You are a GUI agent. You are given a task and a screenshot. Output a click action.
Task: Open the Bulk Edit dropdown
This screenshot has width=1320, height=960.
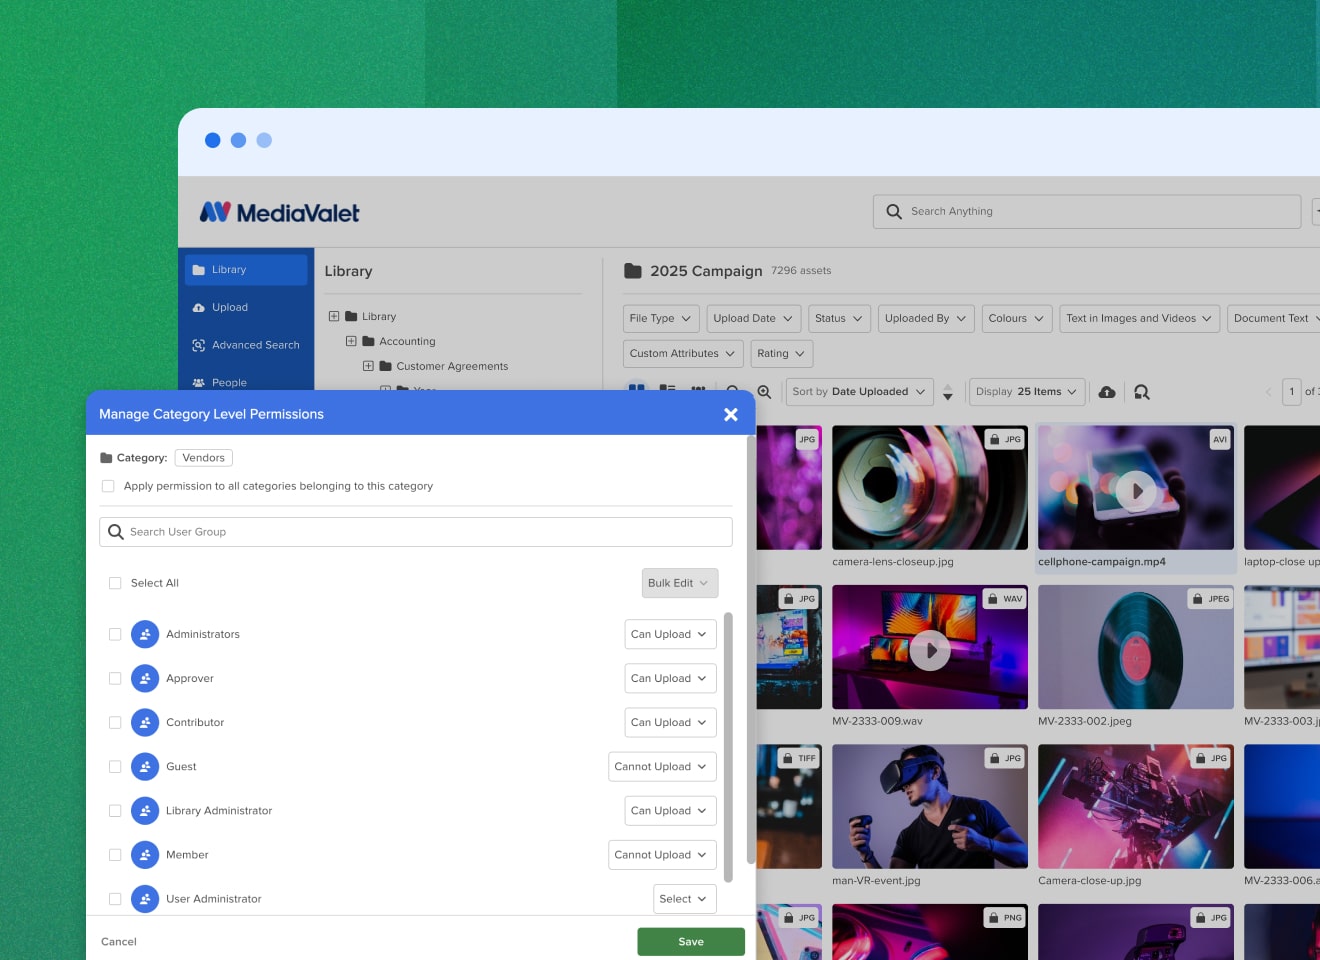679,583
